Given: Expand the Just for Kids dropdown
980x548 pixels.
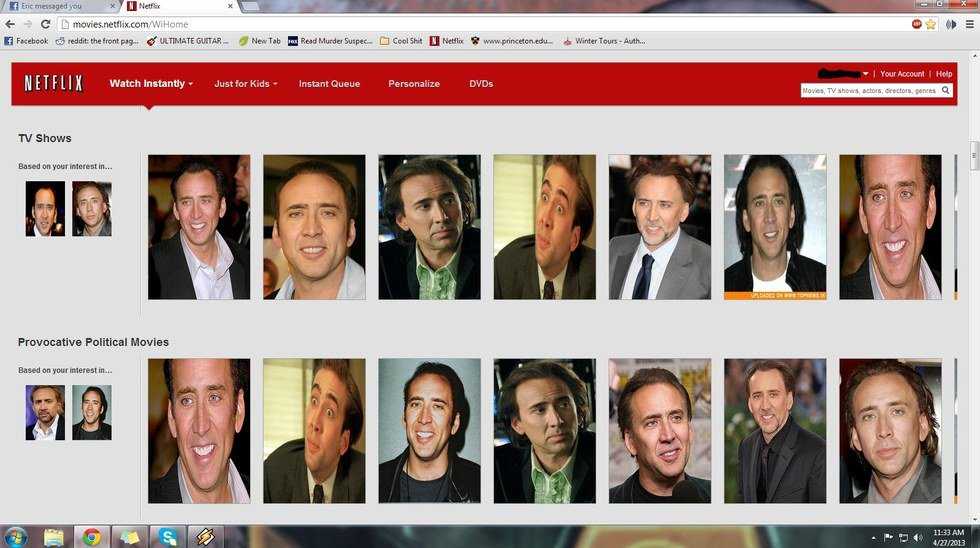Looking at the screenshot, I should pos(245,84).
